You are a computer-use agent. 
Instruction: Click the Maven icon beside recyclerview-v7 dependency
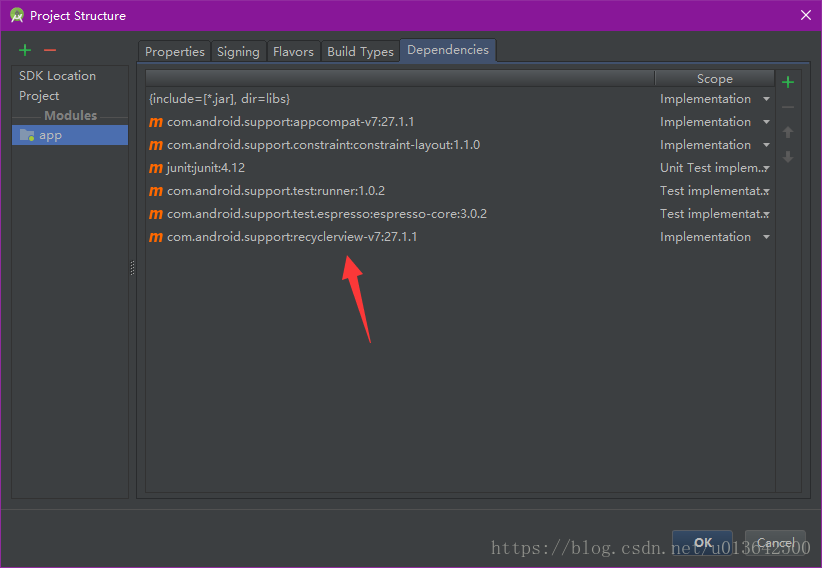click(x=156, y=238)
